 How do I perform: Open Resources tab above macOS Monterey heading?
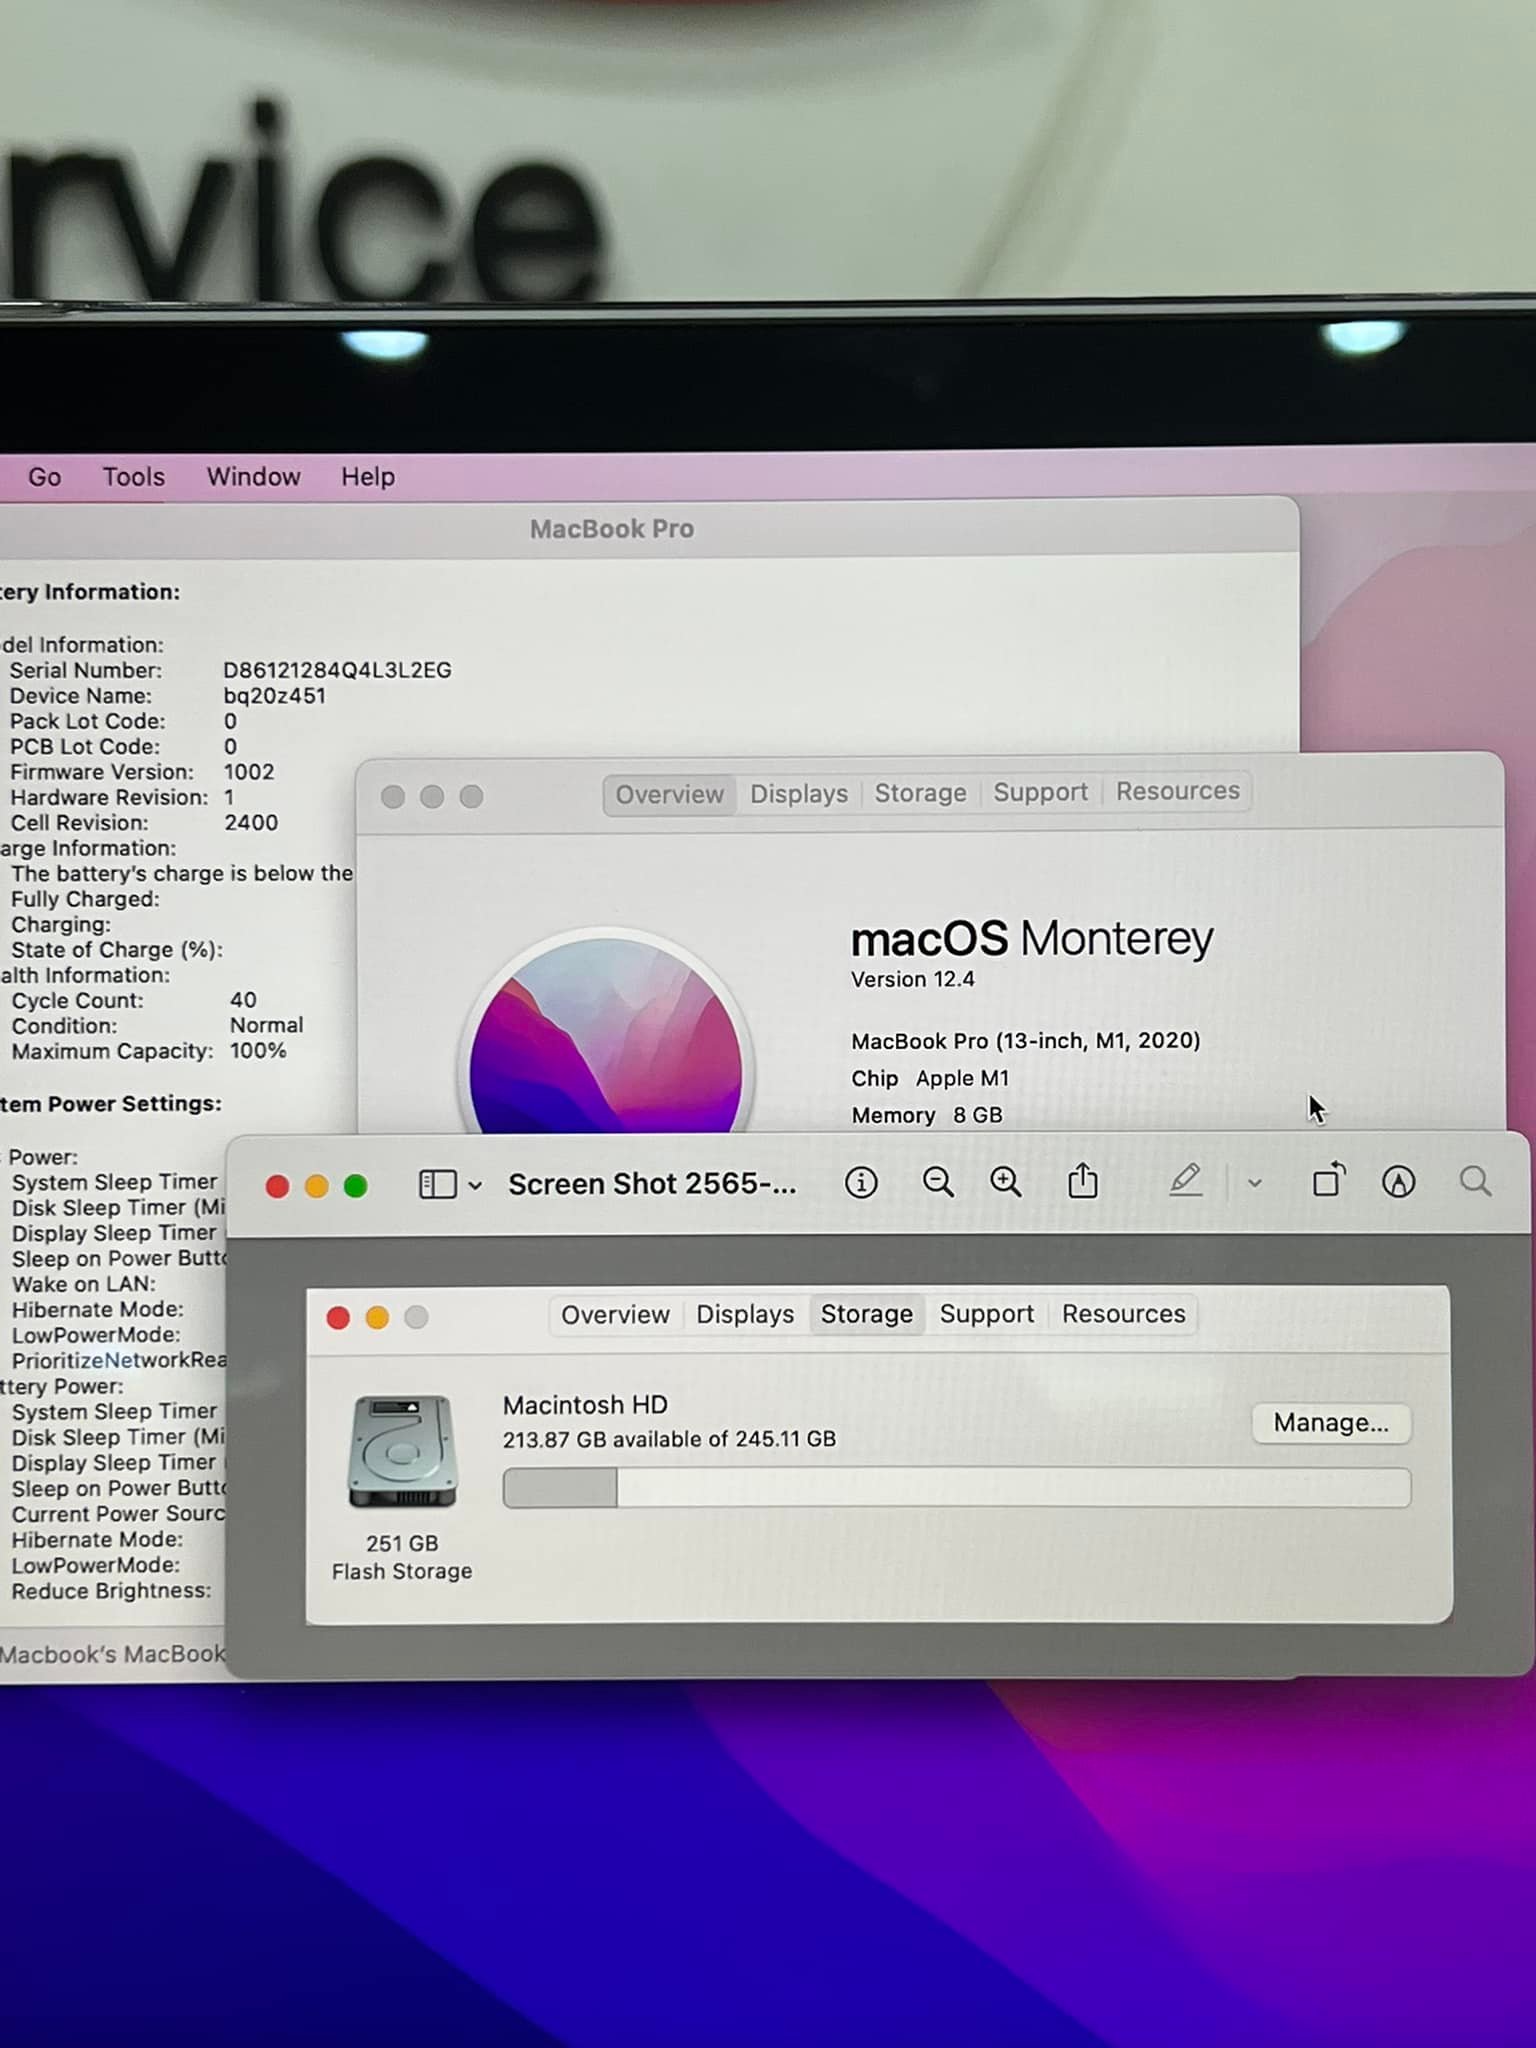click(x=1177, y=791)
